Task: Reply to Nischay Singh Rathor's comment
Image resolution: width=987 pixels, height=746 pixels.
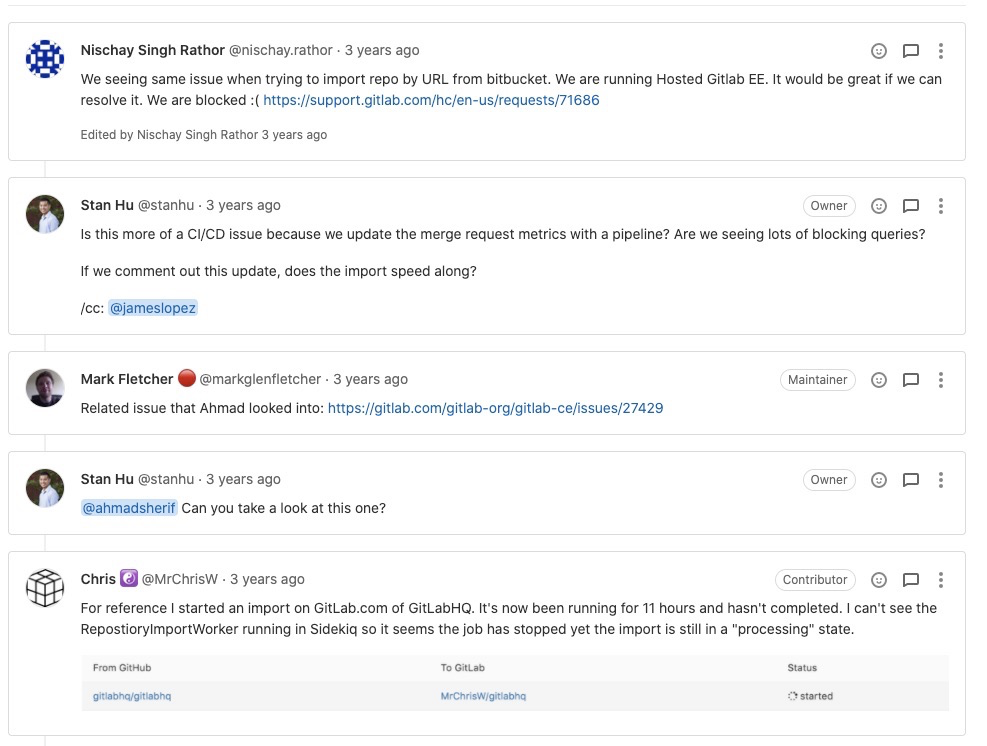Action: tap(911, 51)
